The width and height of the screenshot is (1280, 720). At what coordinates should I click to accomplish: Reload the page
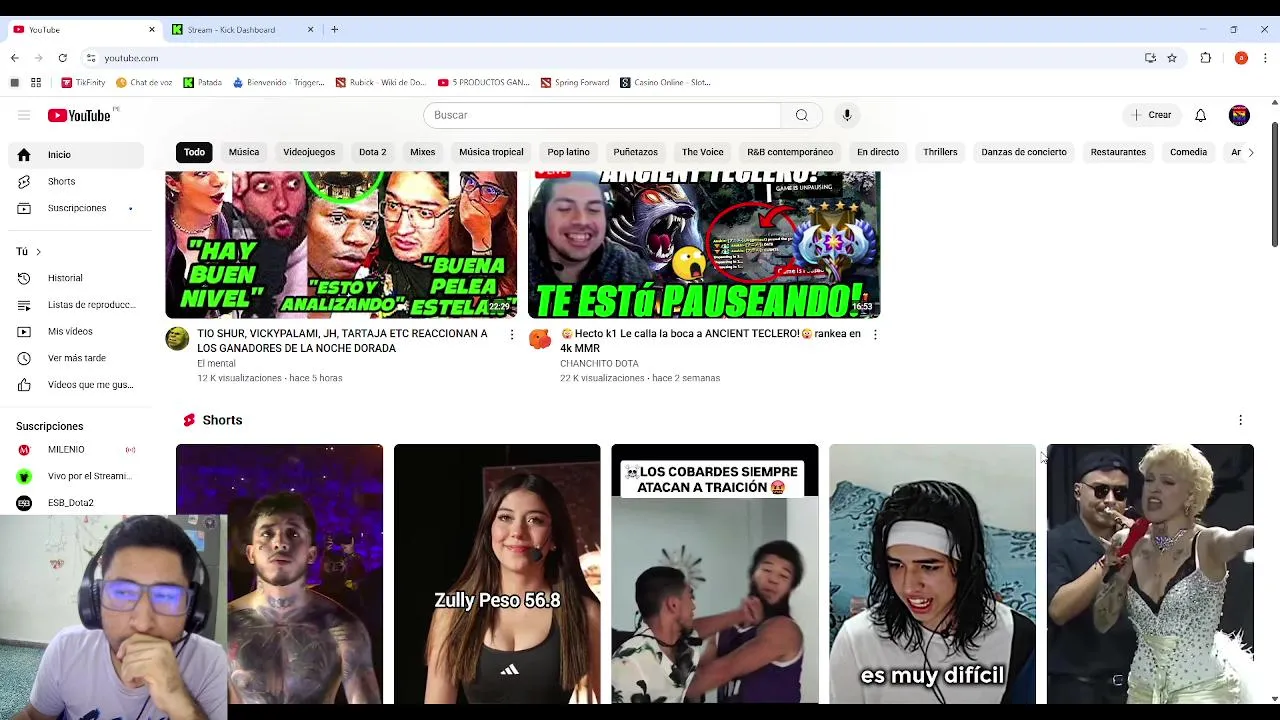[62, 58]
